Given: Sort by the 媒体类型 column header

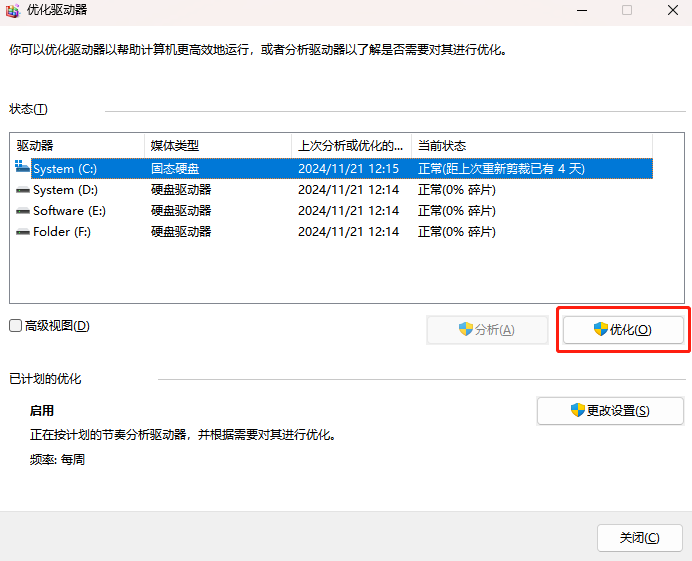Looking at the screenshot, I should click(218, 146).
